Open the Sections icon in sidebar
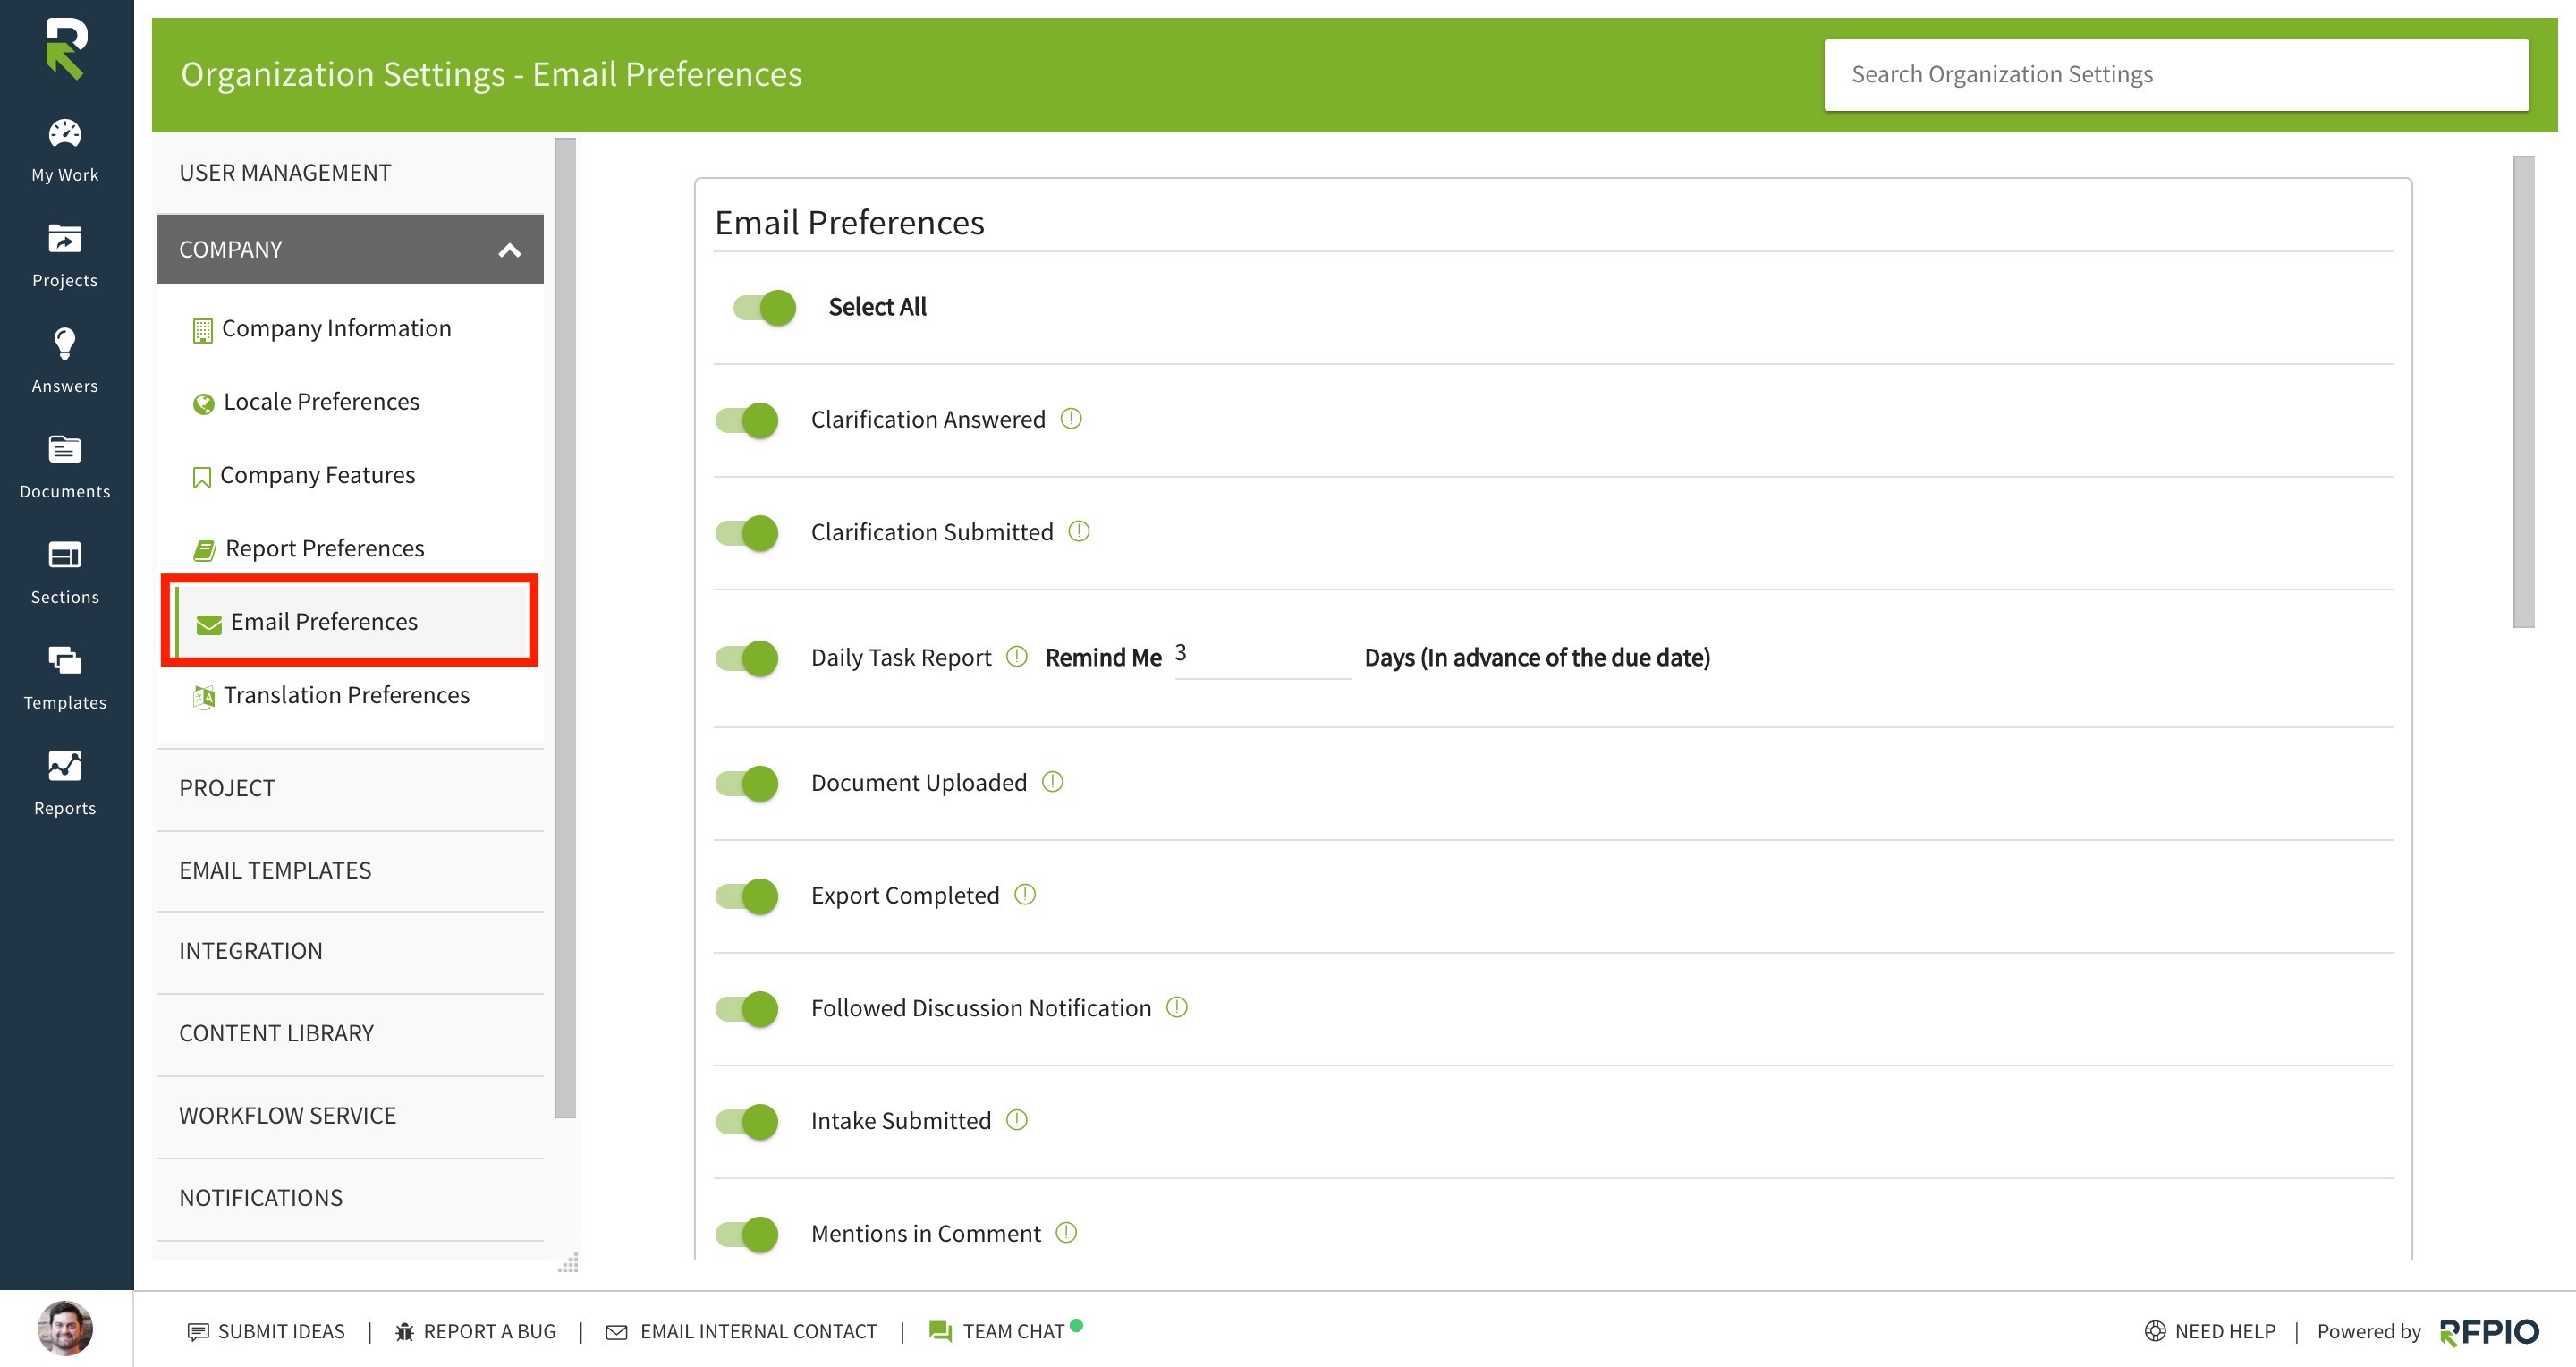 point(65,554)
